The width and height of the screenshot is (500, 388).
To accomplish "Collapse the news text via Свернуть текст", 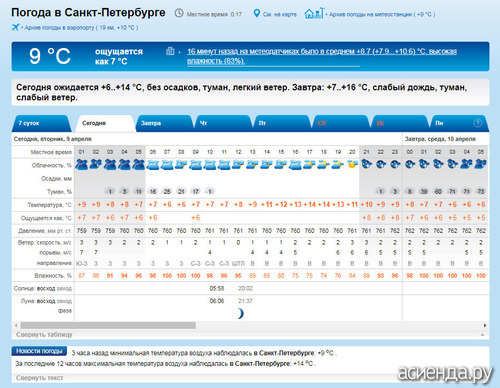I will (40, 378).
